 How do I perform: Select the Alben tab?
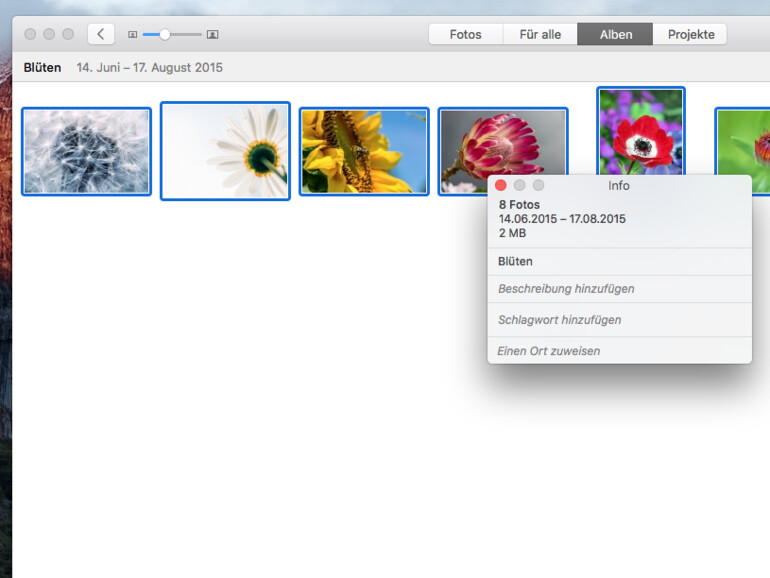coord(615,34)
